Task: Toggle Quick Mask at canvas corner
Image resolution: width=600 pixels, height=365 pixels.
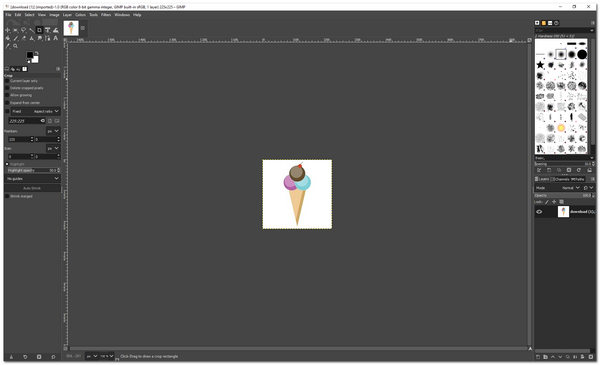Action: 65,349
